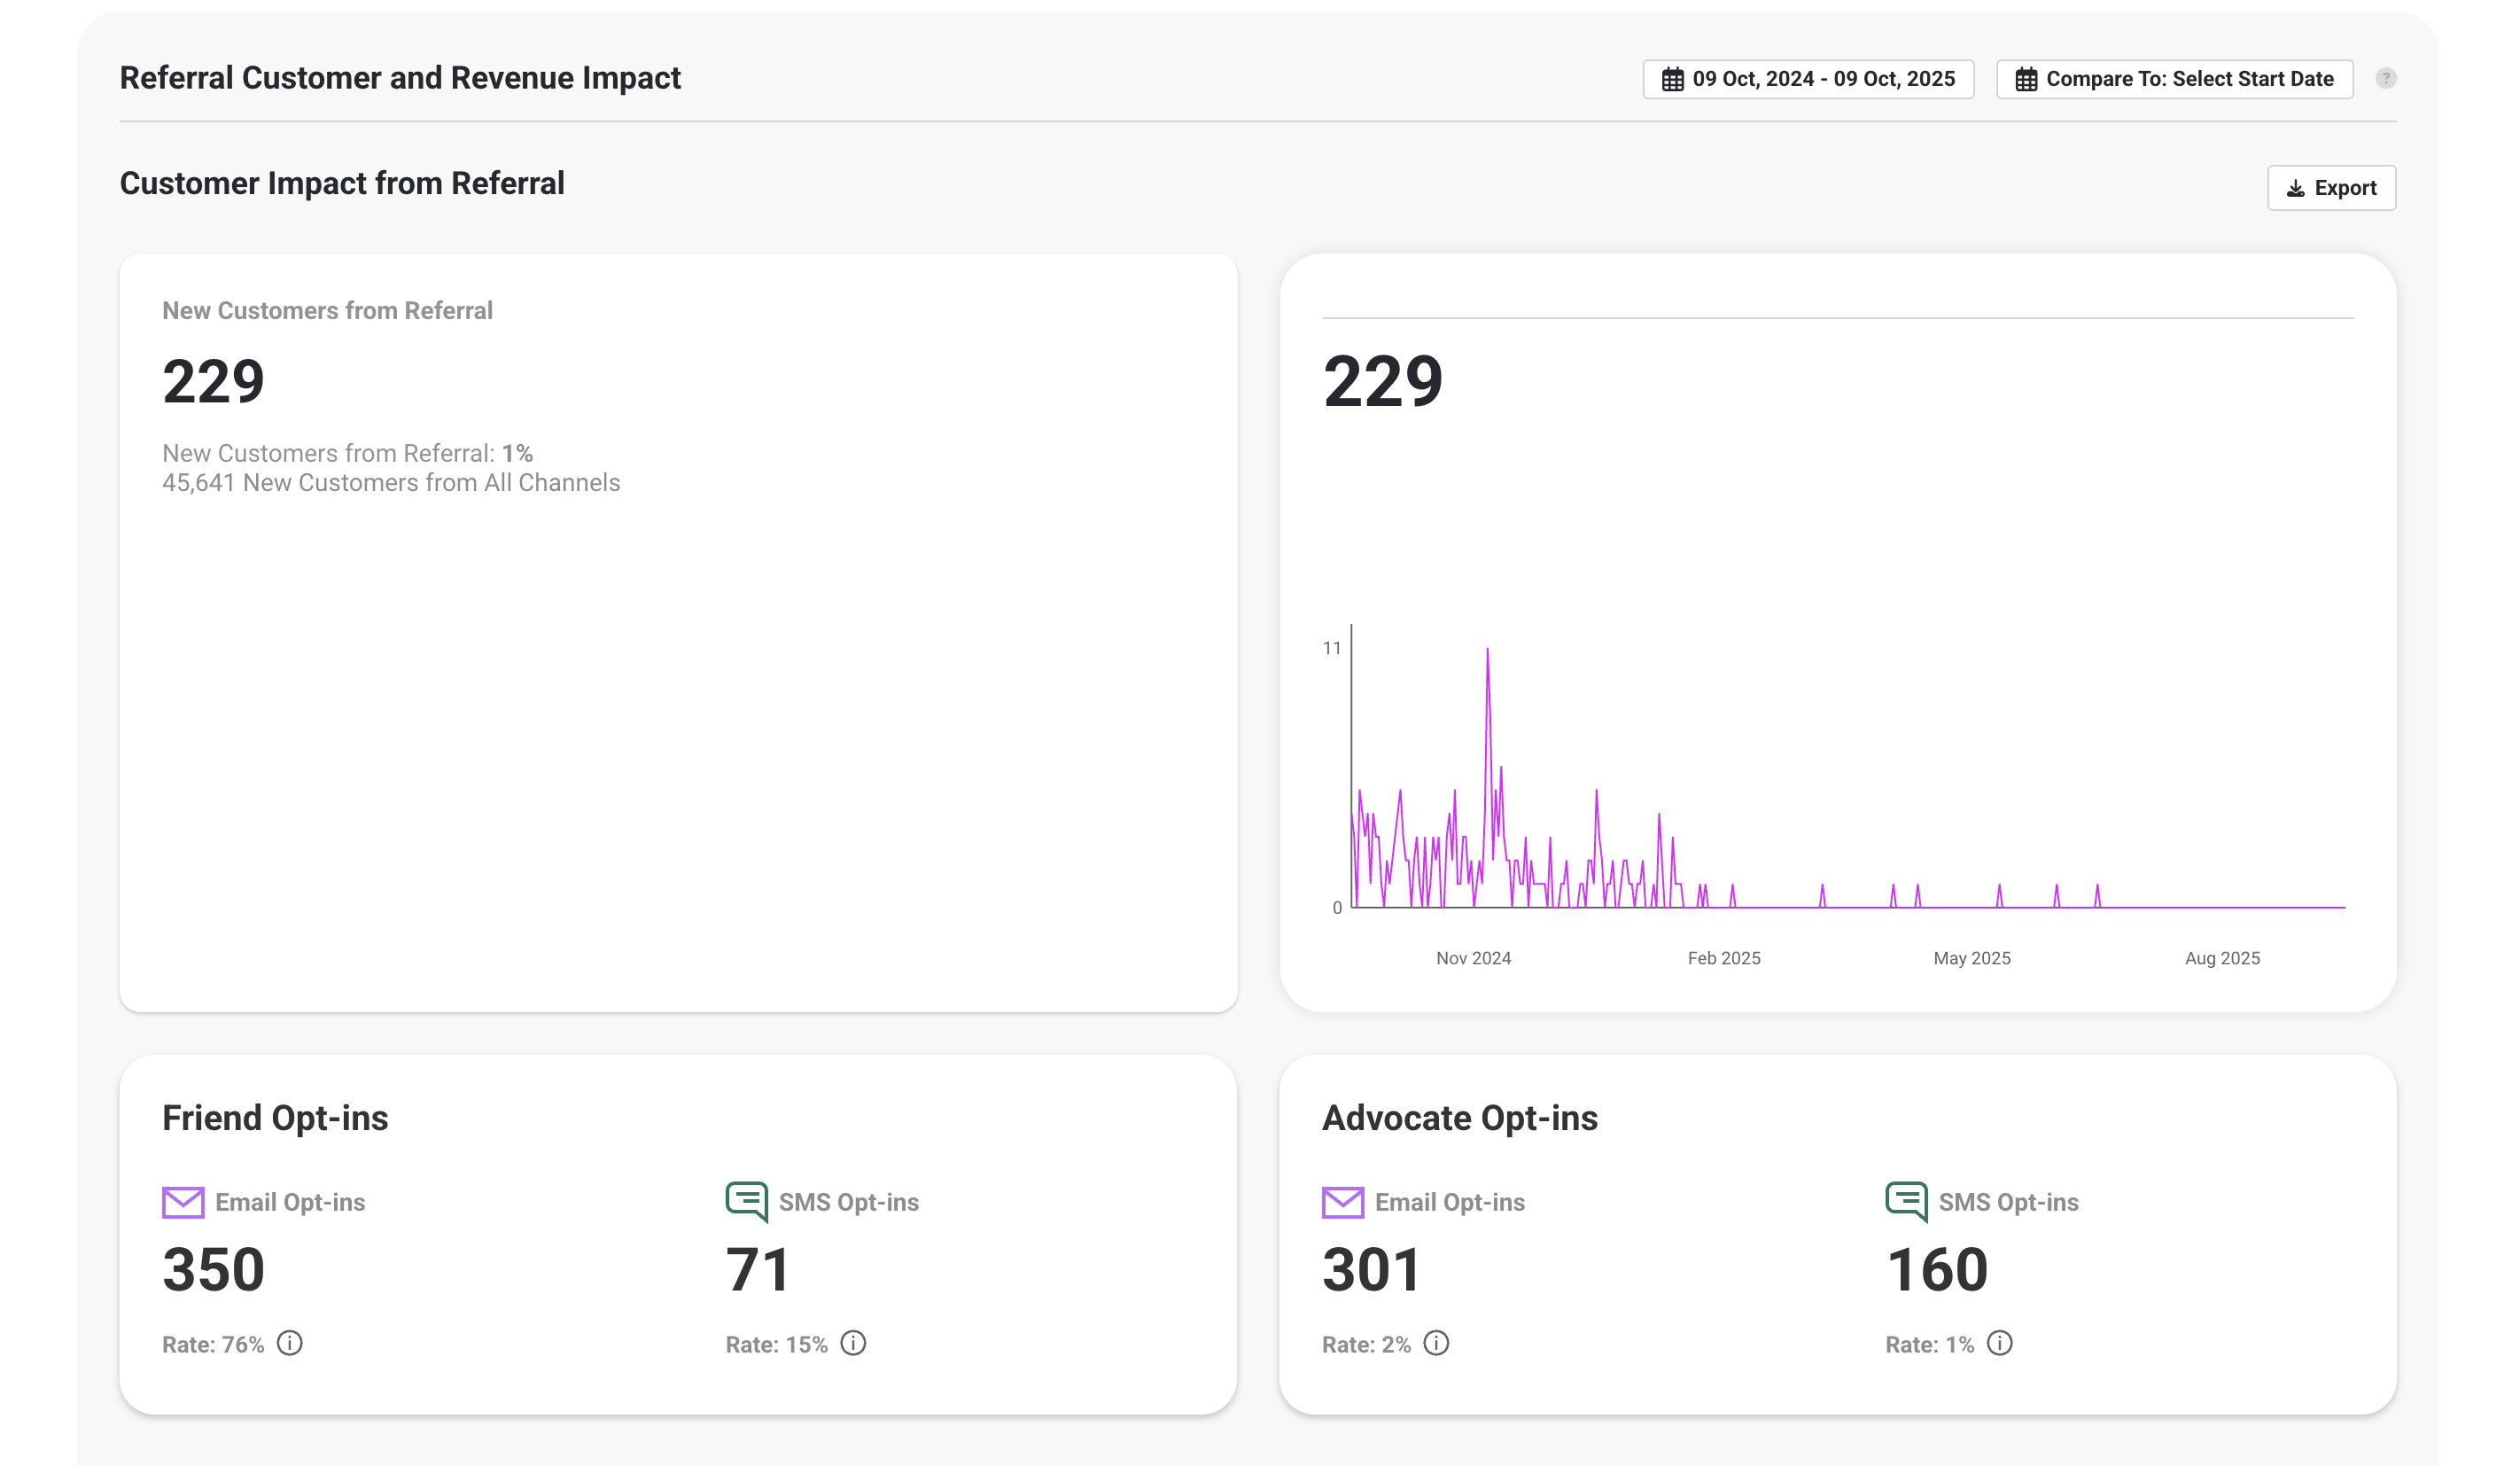Click info icon beside Friend Email Rate 76%

coord(290,1343)
